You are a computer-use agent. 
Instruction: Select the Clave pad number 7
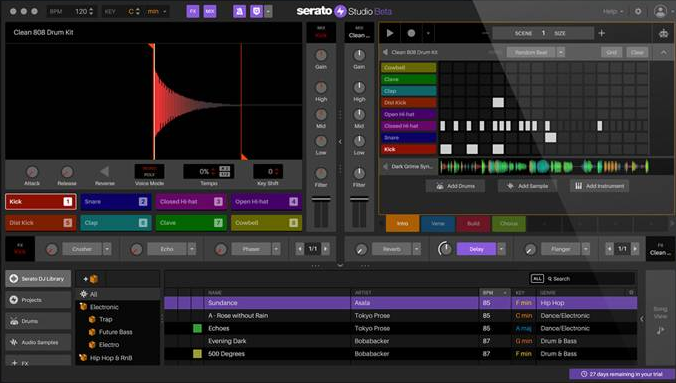point(191,223)
